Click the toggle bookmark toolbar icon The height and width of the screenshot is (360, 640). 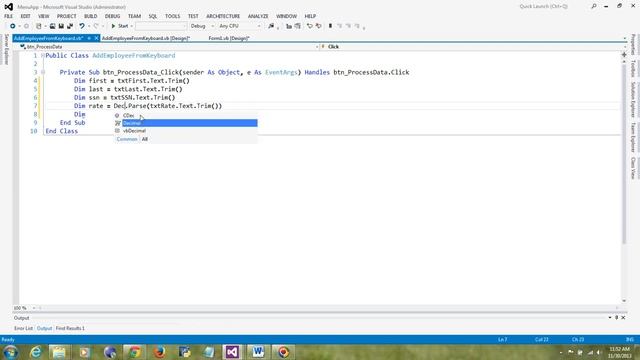click(x=330, y=26)
